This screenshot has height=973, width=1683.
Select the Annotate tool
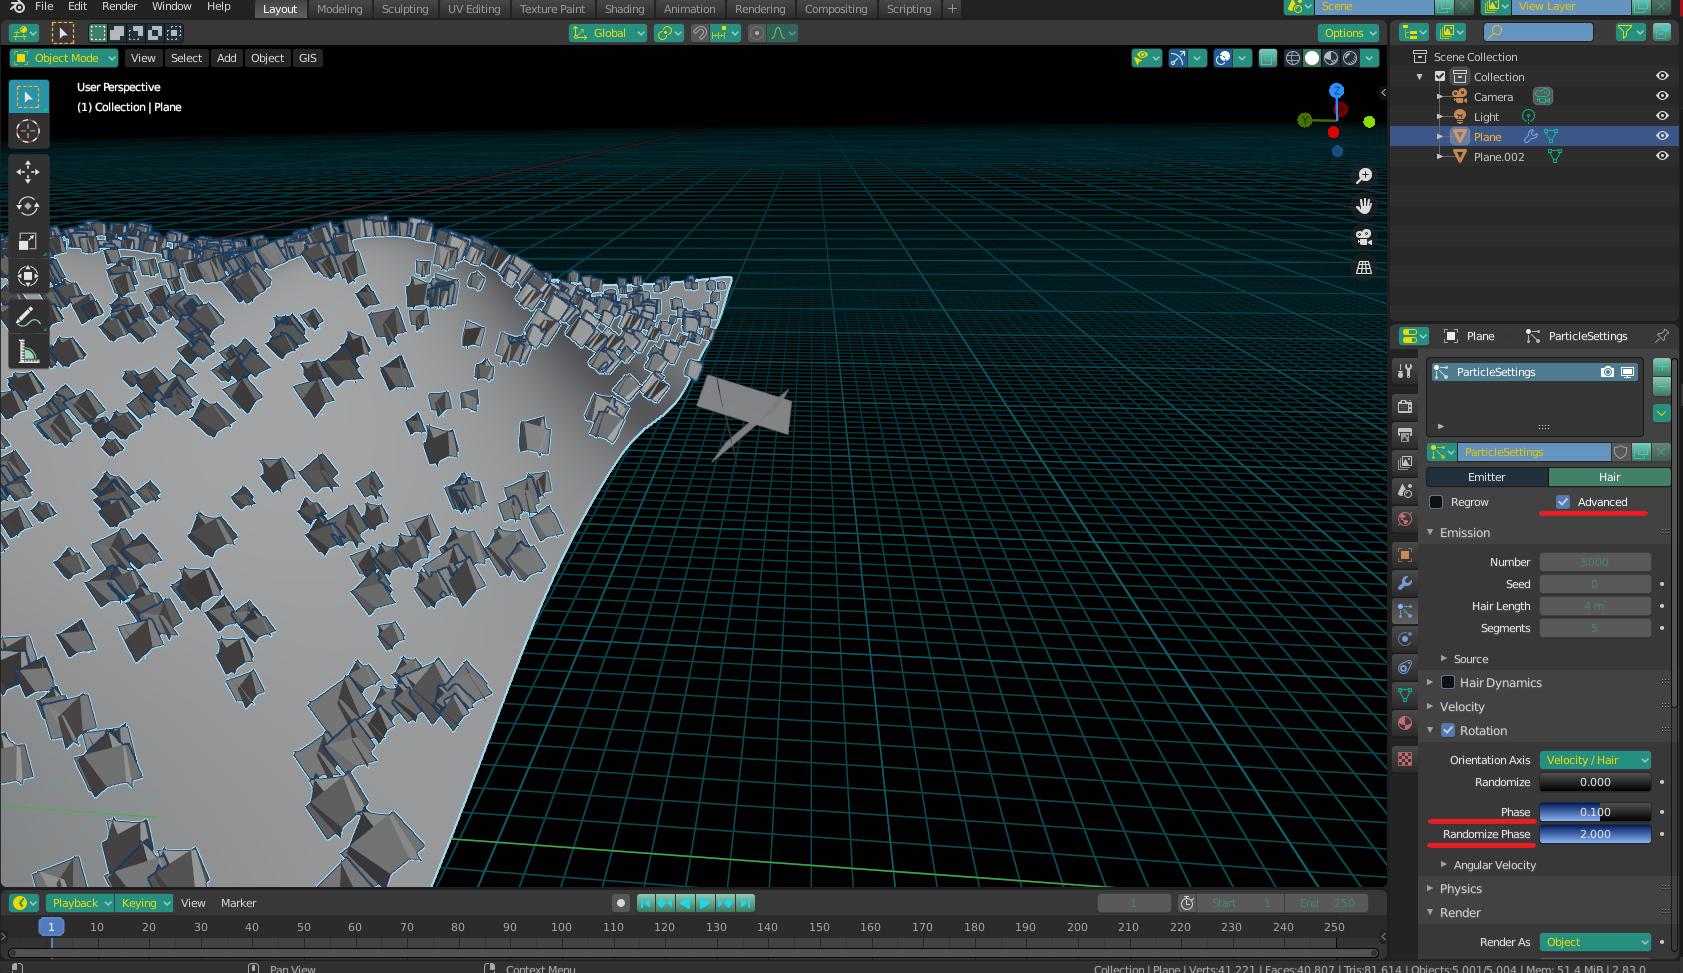click(28, 317)
